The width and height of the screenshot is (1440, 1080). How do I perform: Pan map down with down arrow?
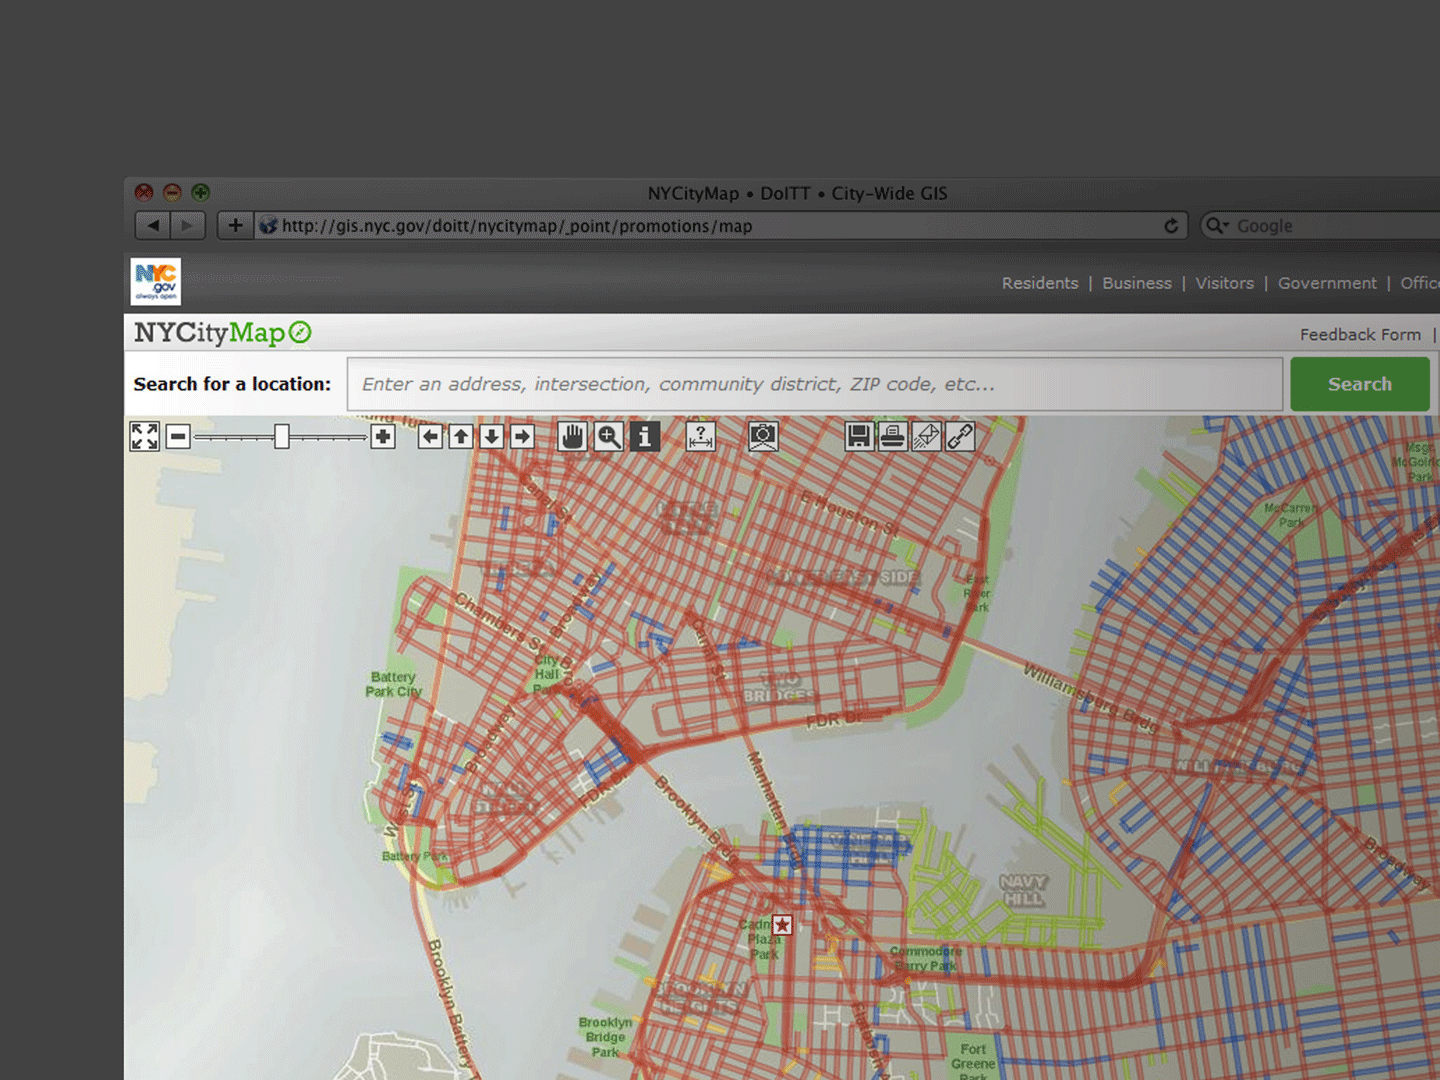pos(491,436)
